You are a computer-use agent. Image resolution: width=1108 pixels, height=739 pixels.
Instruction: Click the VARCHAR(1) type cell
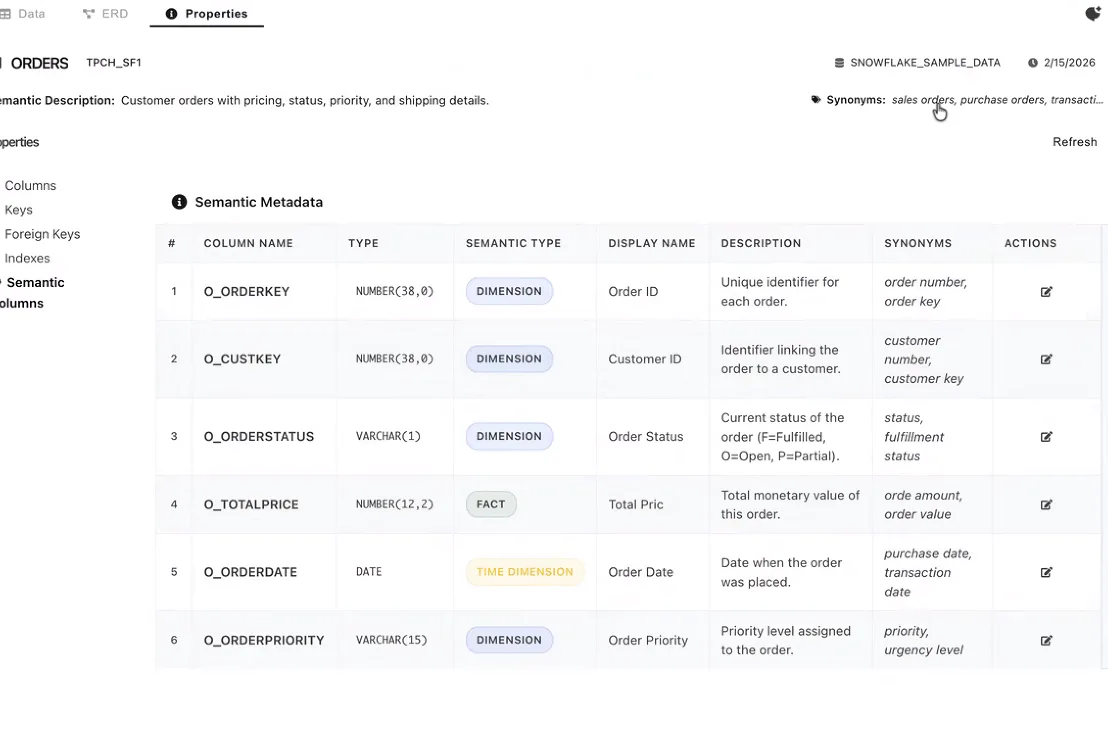[x=388, y=437]
